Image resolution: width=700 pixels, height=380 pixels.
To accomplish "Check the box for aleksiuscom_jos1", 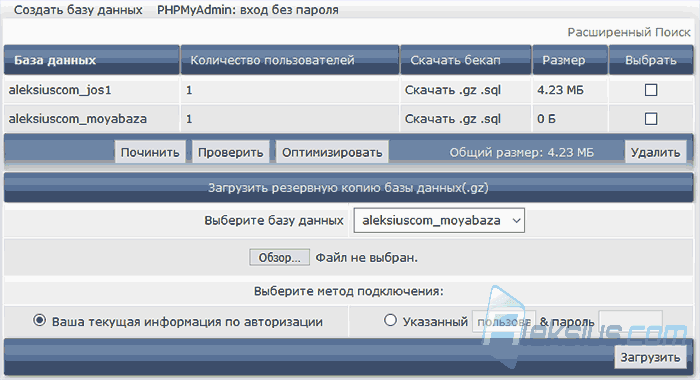I will (x=651, y=90).
